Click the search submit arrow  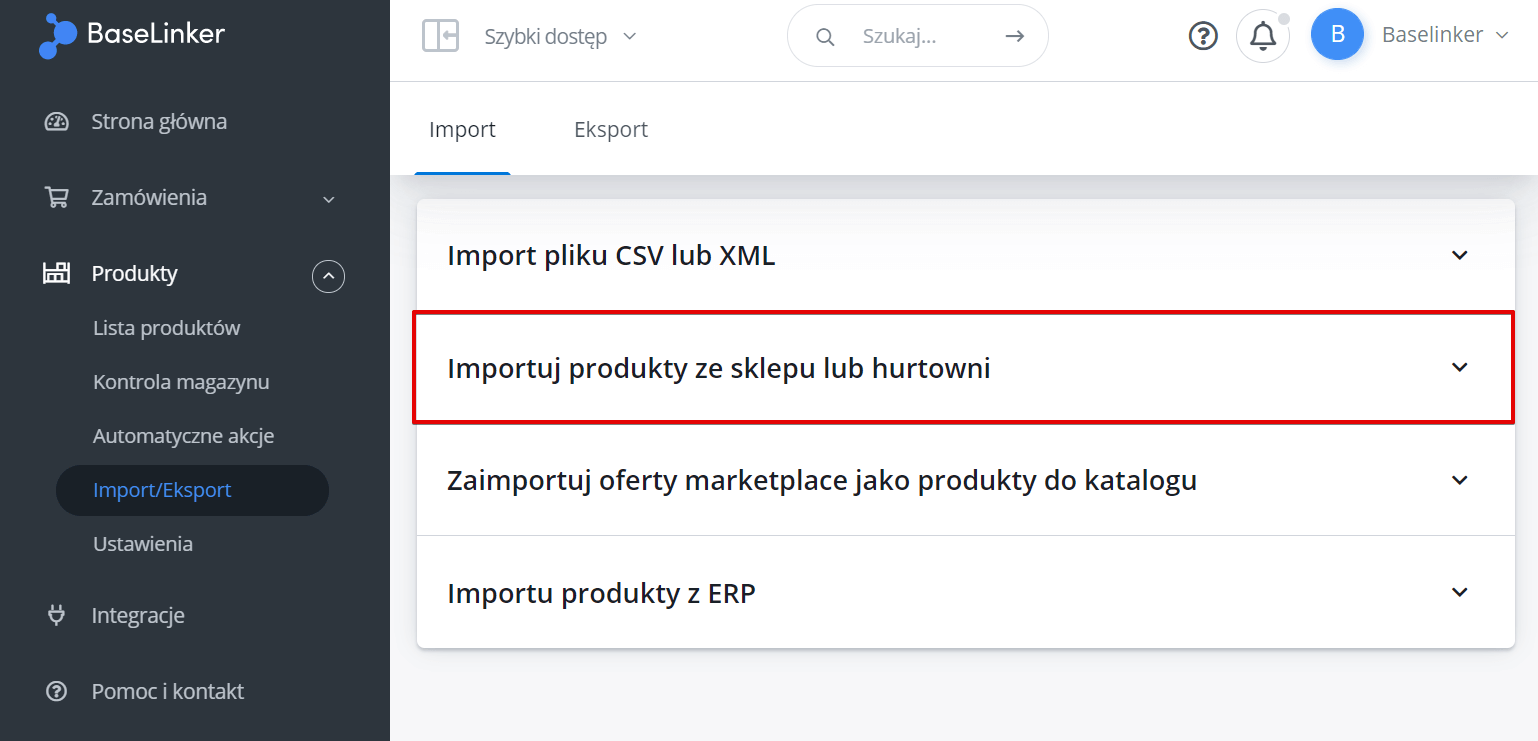(x=1015, y=36)
